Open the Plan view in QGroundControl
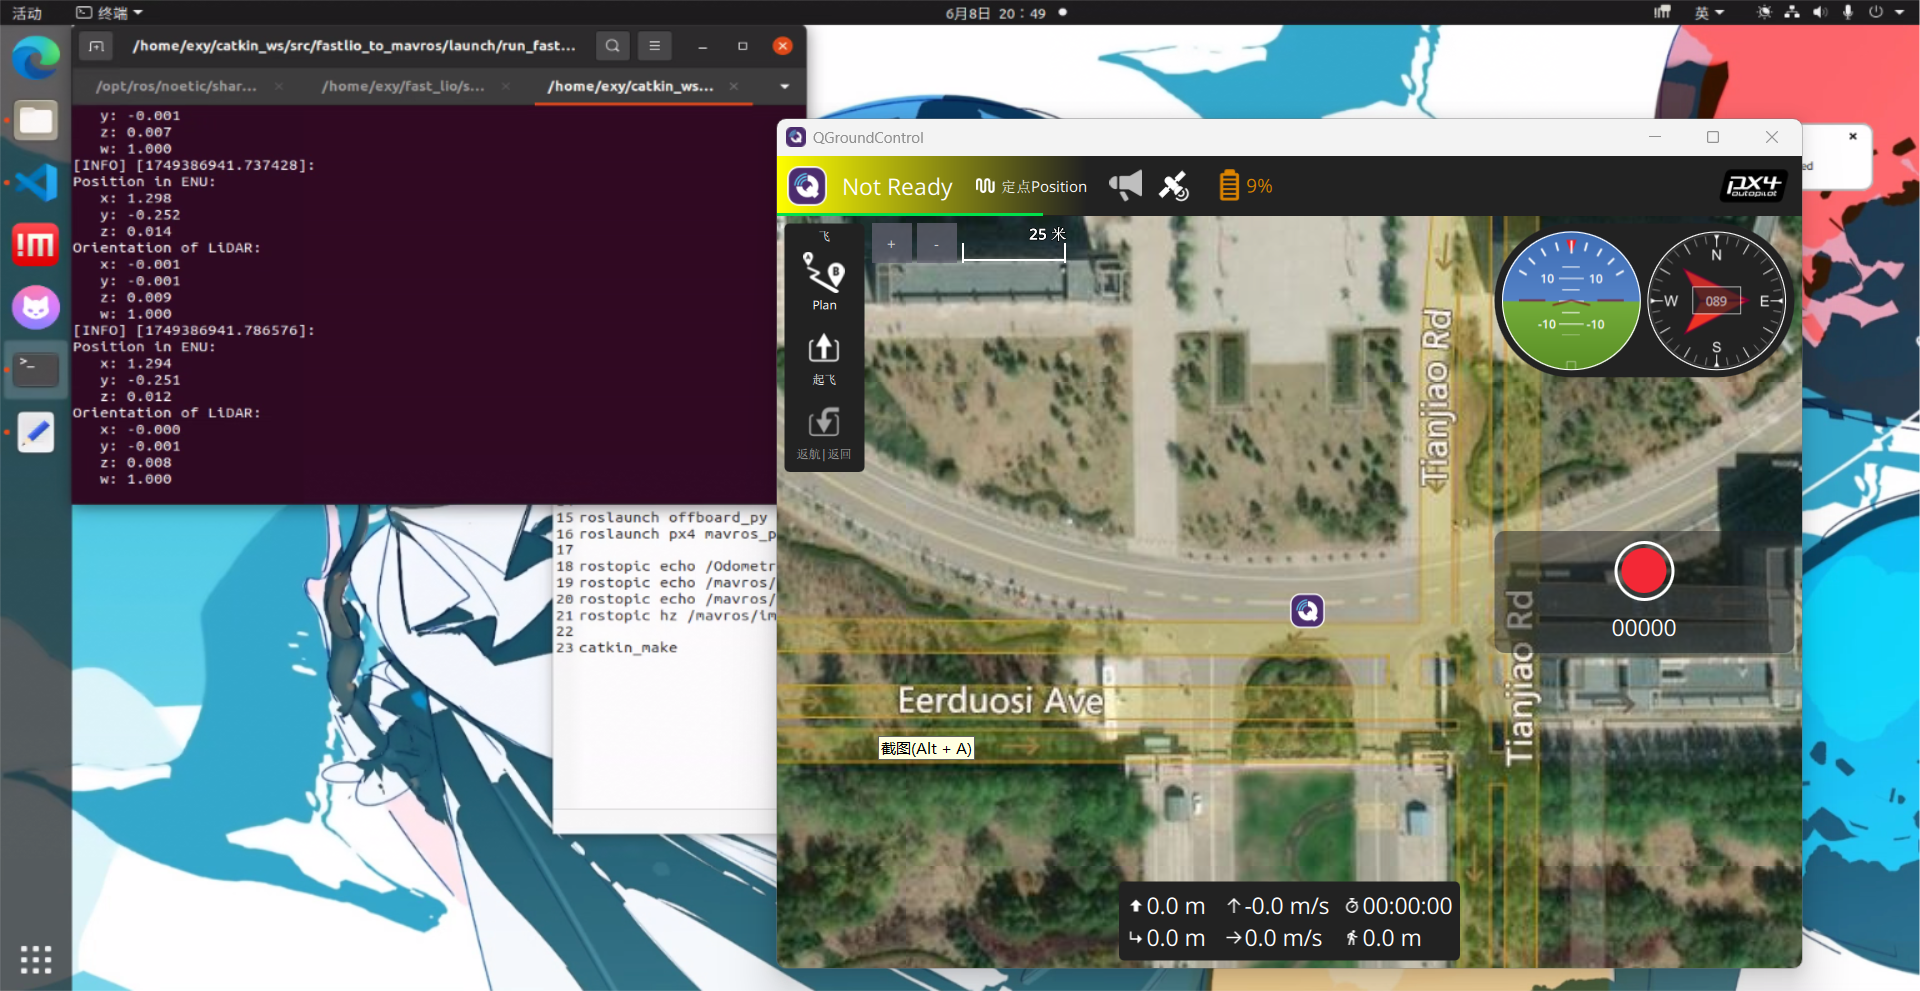 point(824,281)
